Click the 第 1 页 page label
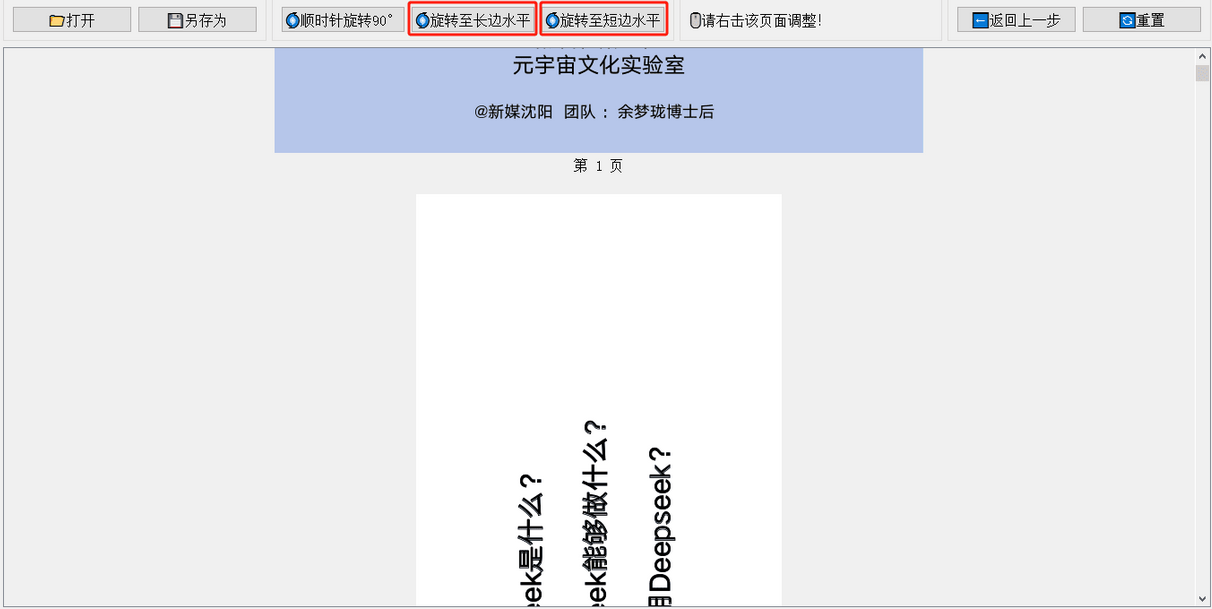 tap(598, 166)
